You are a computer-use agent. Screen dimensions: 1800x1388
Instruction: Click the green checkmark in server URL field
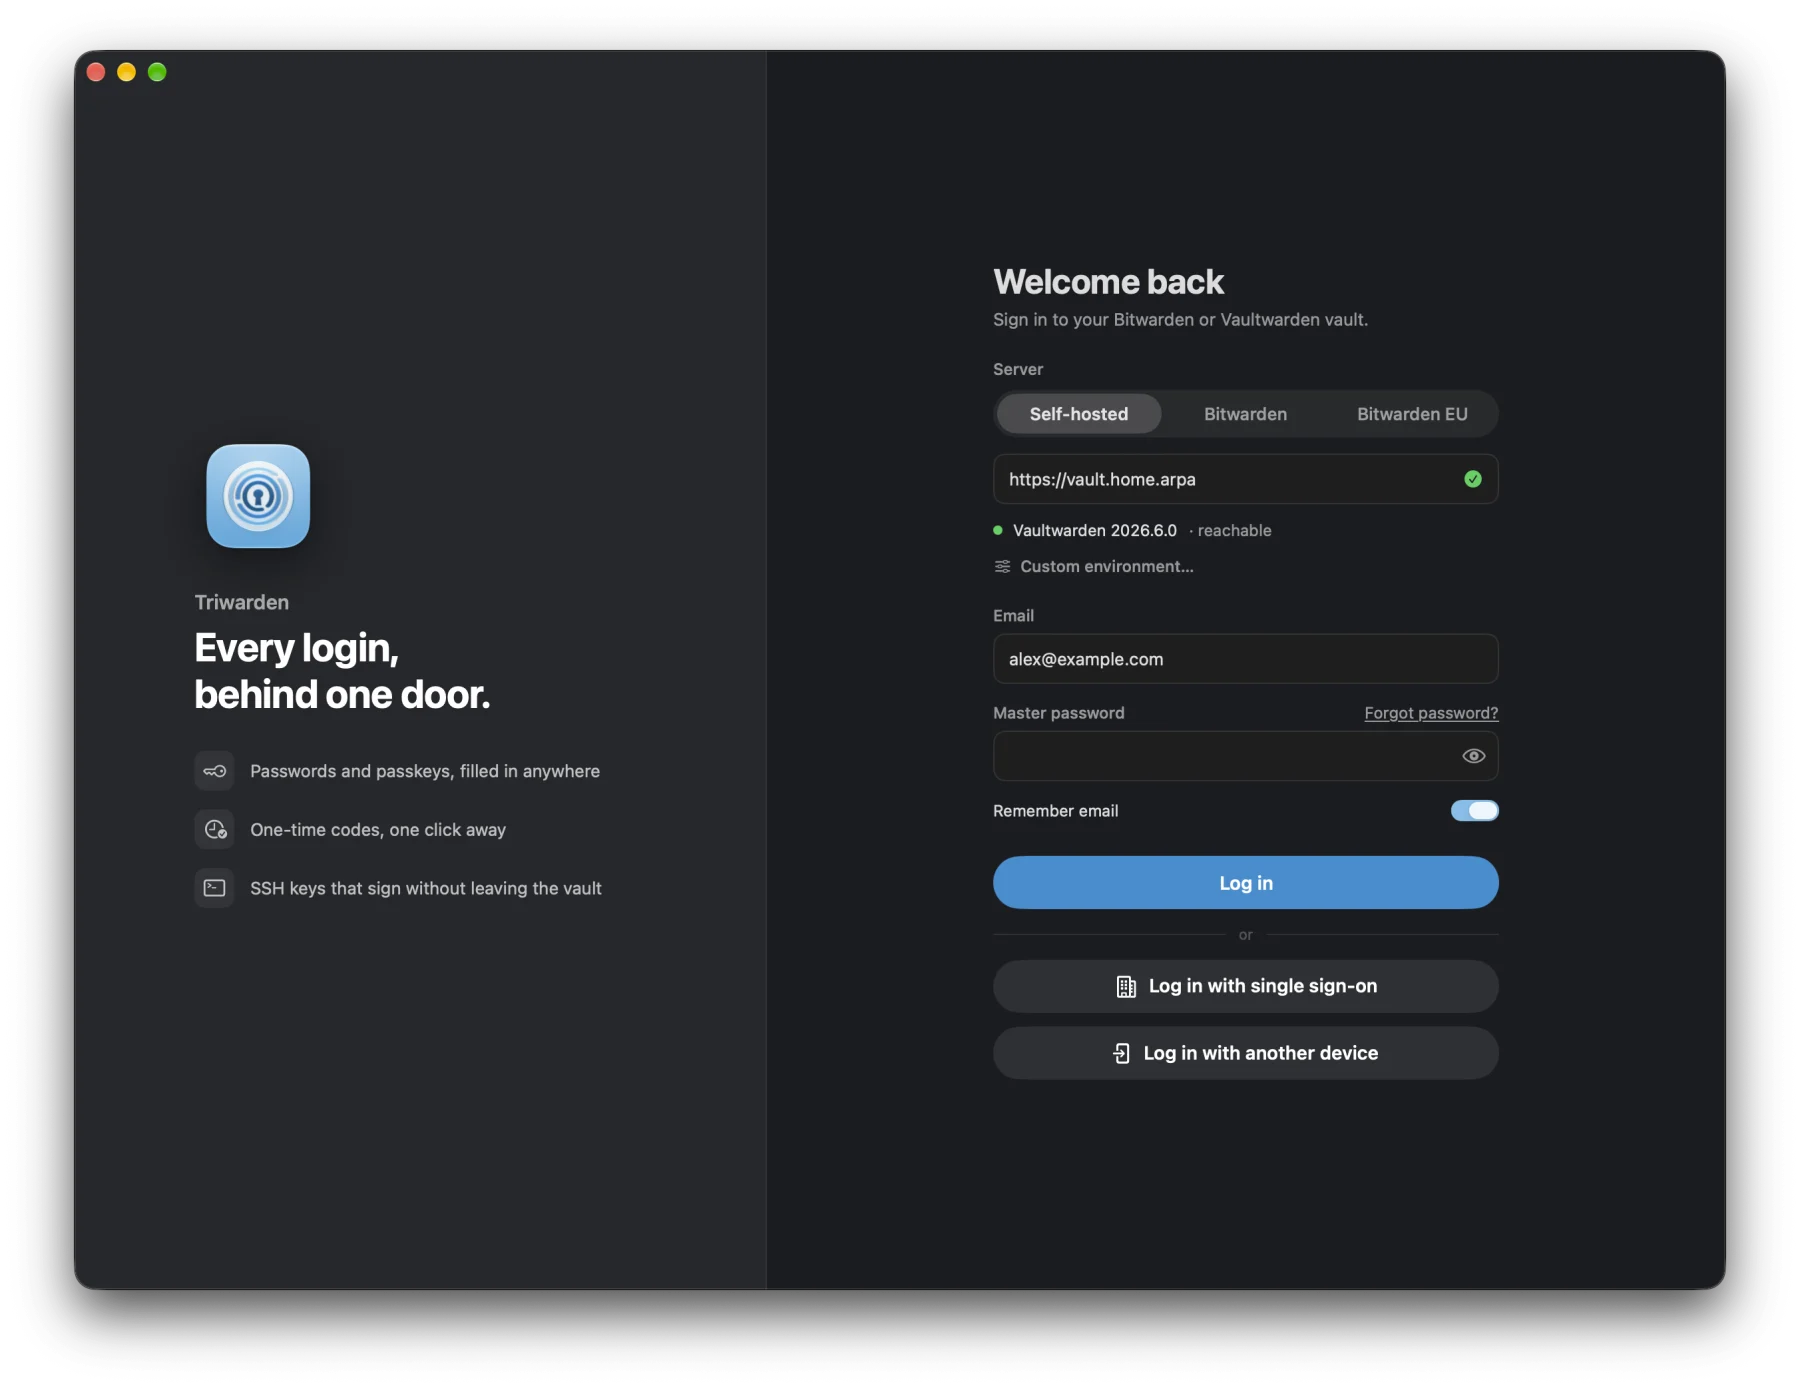point(1473,479)
